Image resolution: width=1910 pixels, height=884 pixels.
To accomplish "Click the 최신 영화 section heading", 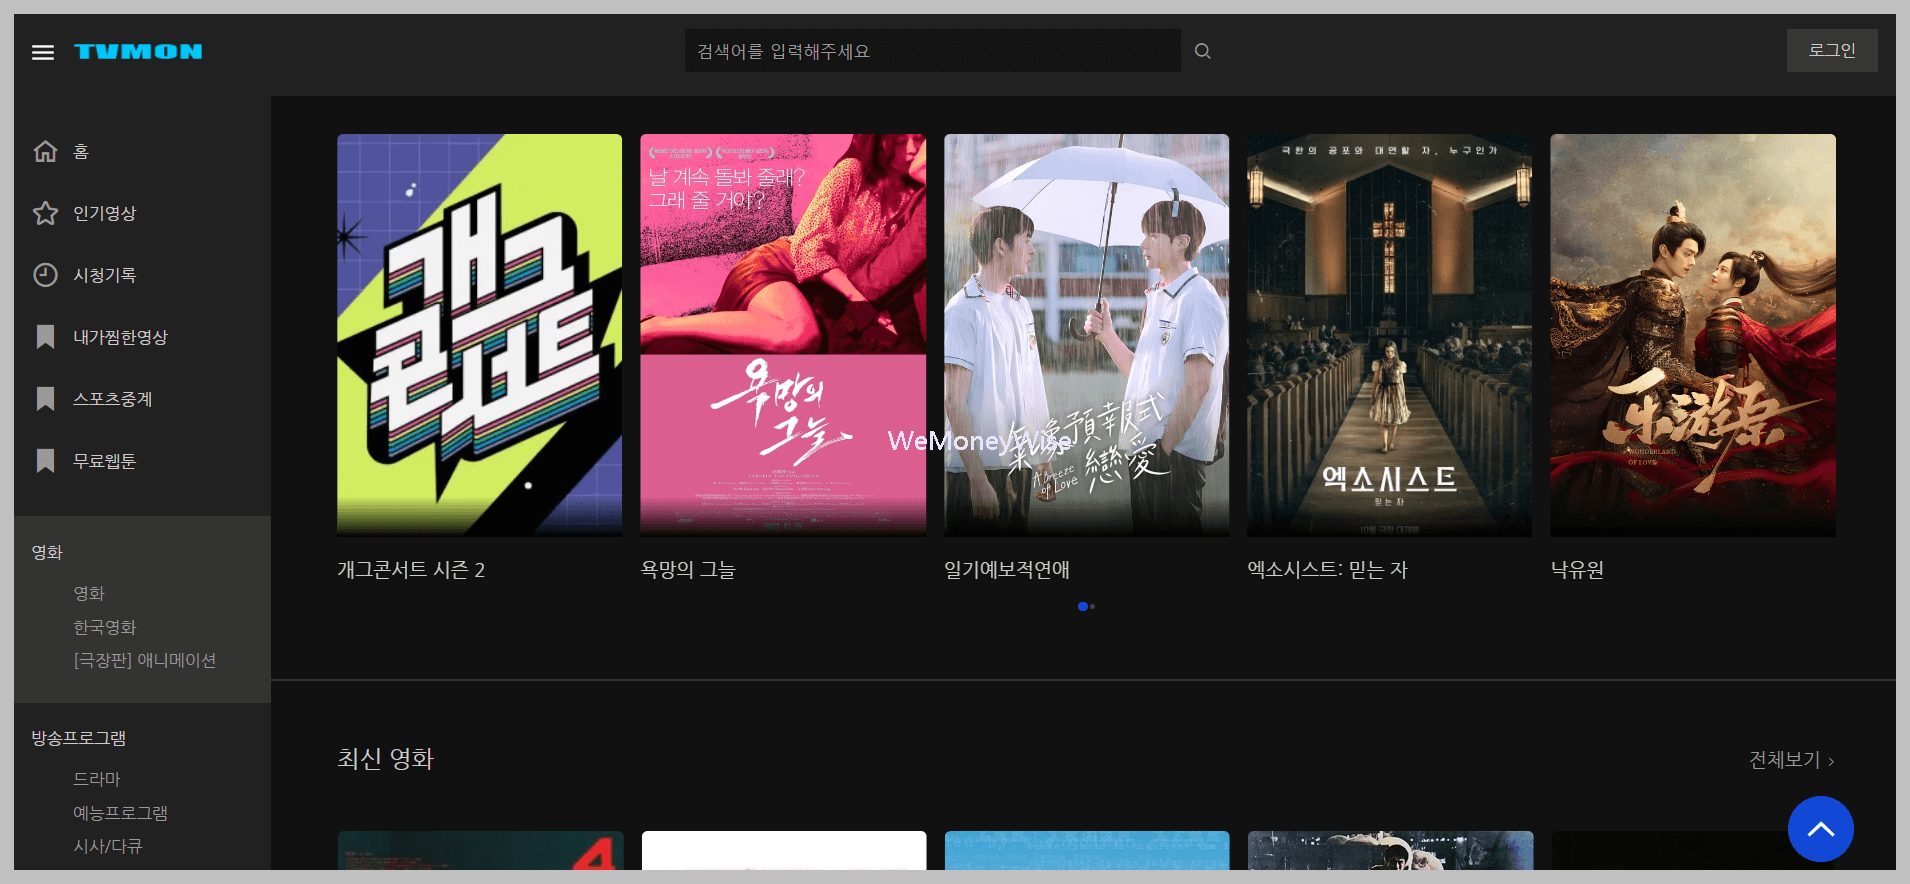I will [x=385, y=759].
